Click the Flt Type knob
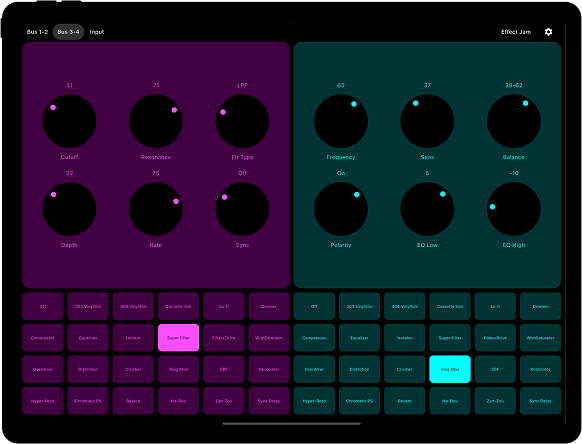This screenshot has width=582, height=444. (x=242, y=121)
